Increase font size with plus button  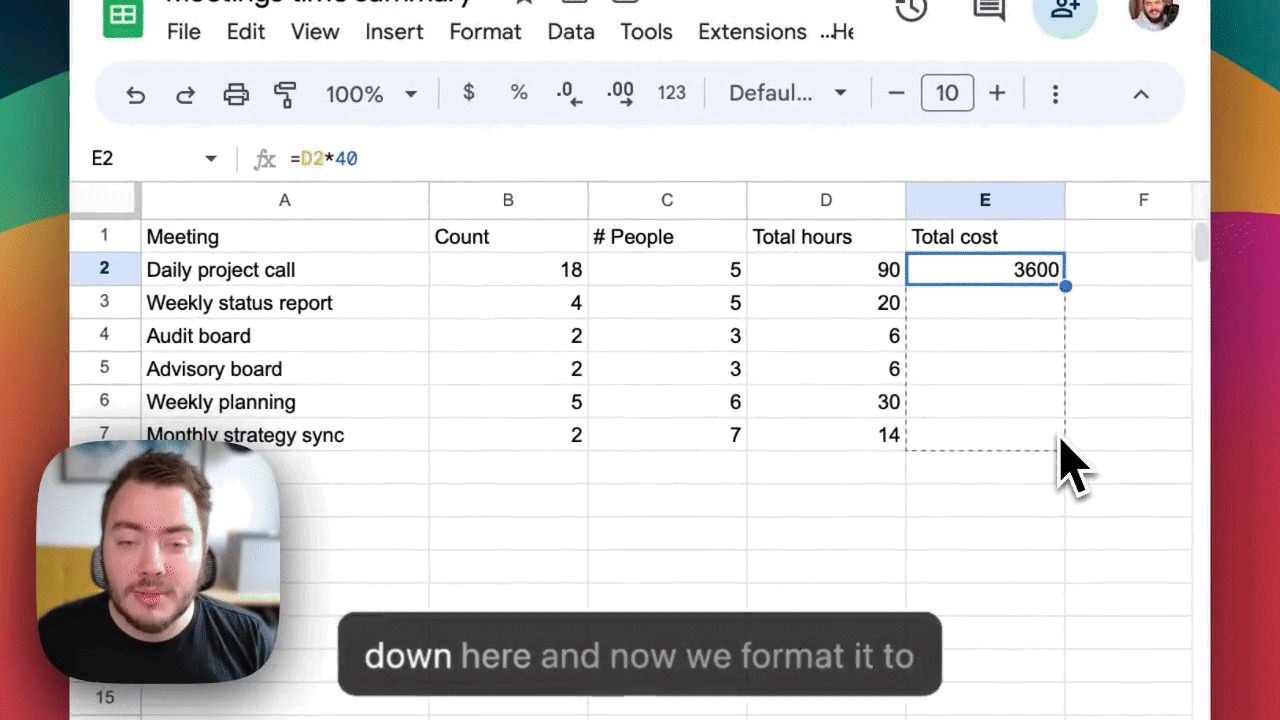point(997,94)
